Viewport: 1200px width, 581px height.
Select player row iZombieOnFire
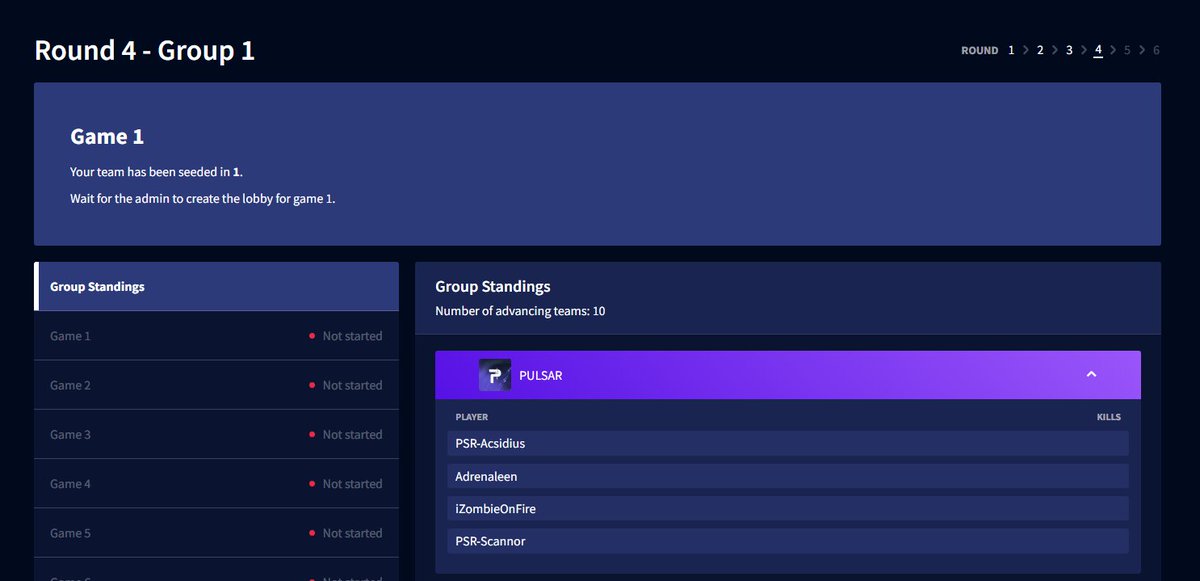[x=788, y=509]
